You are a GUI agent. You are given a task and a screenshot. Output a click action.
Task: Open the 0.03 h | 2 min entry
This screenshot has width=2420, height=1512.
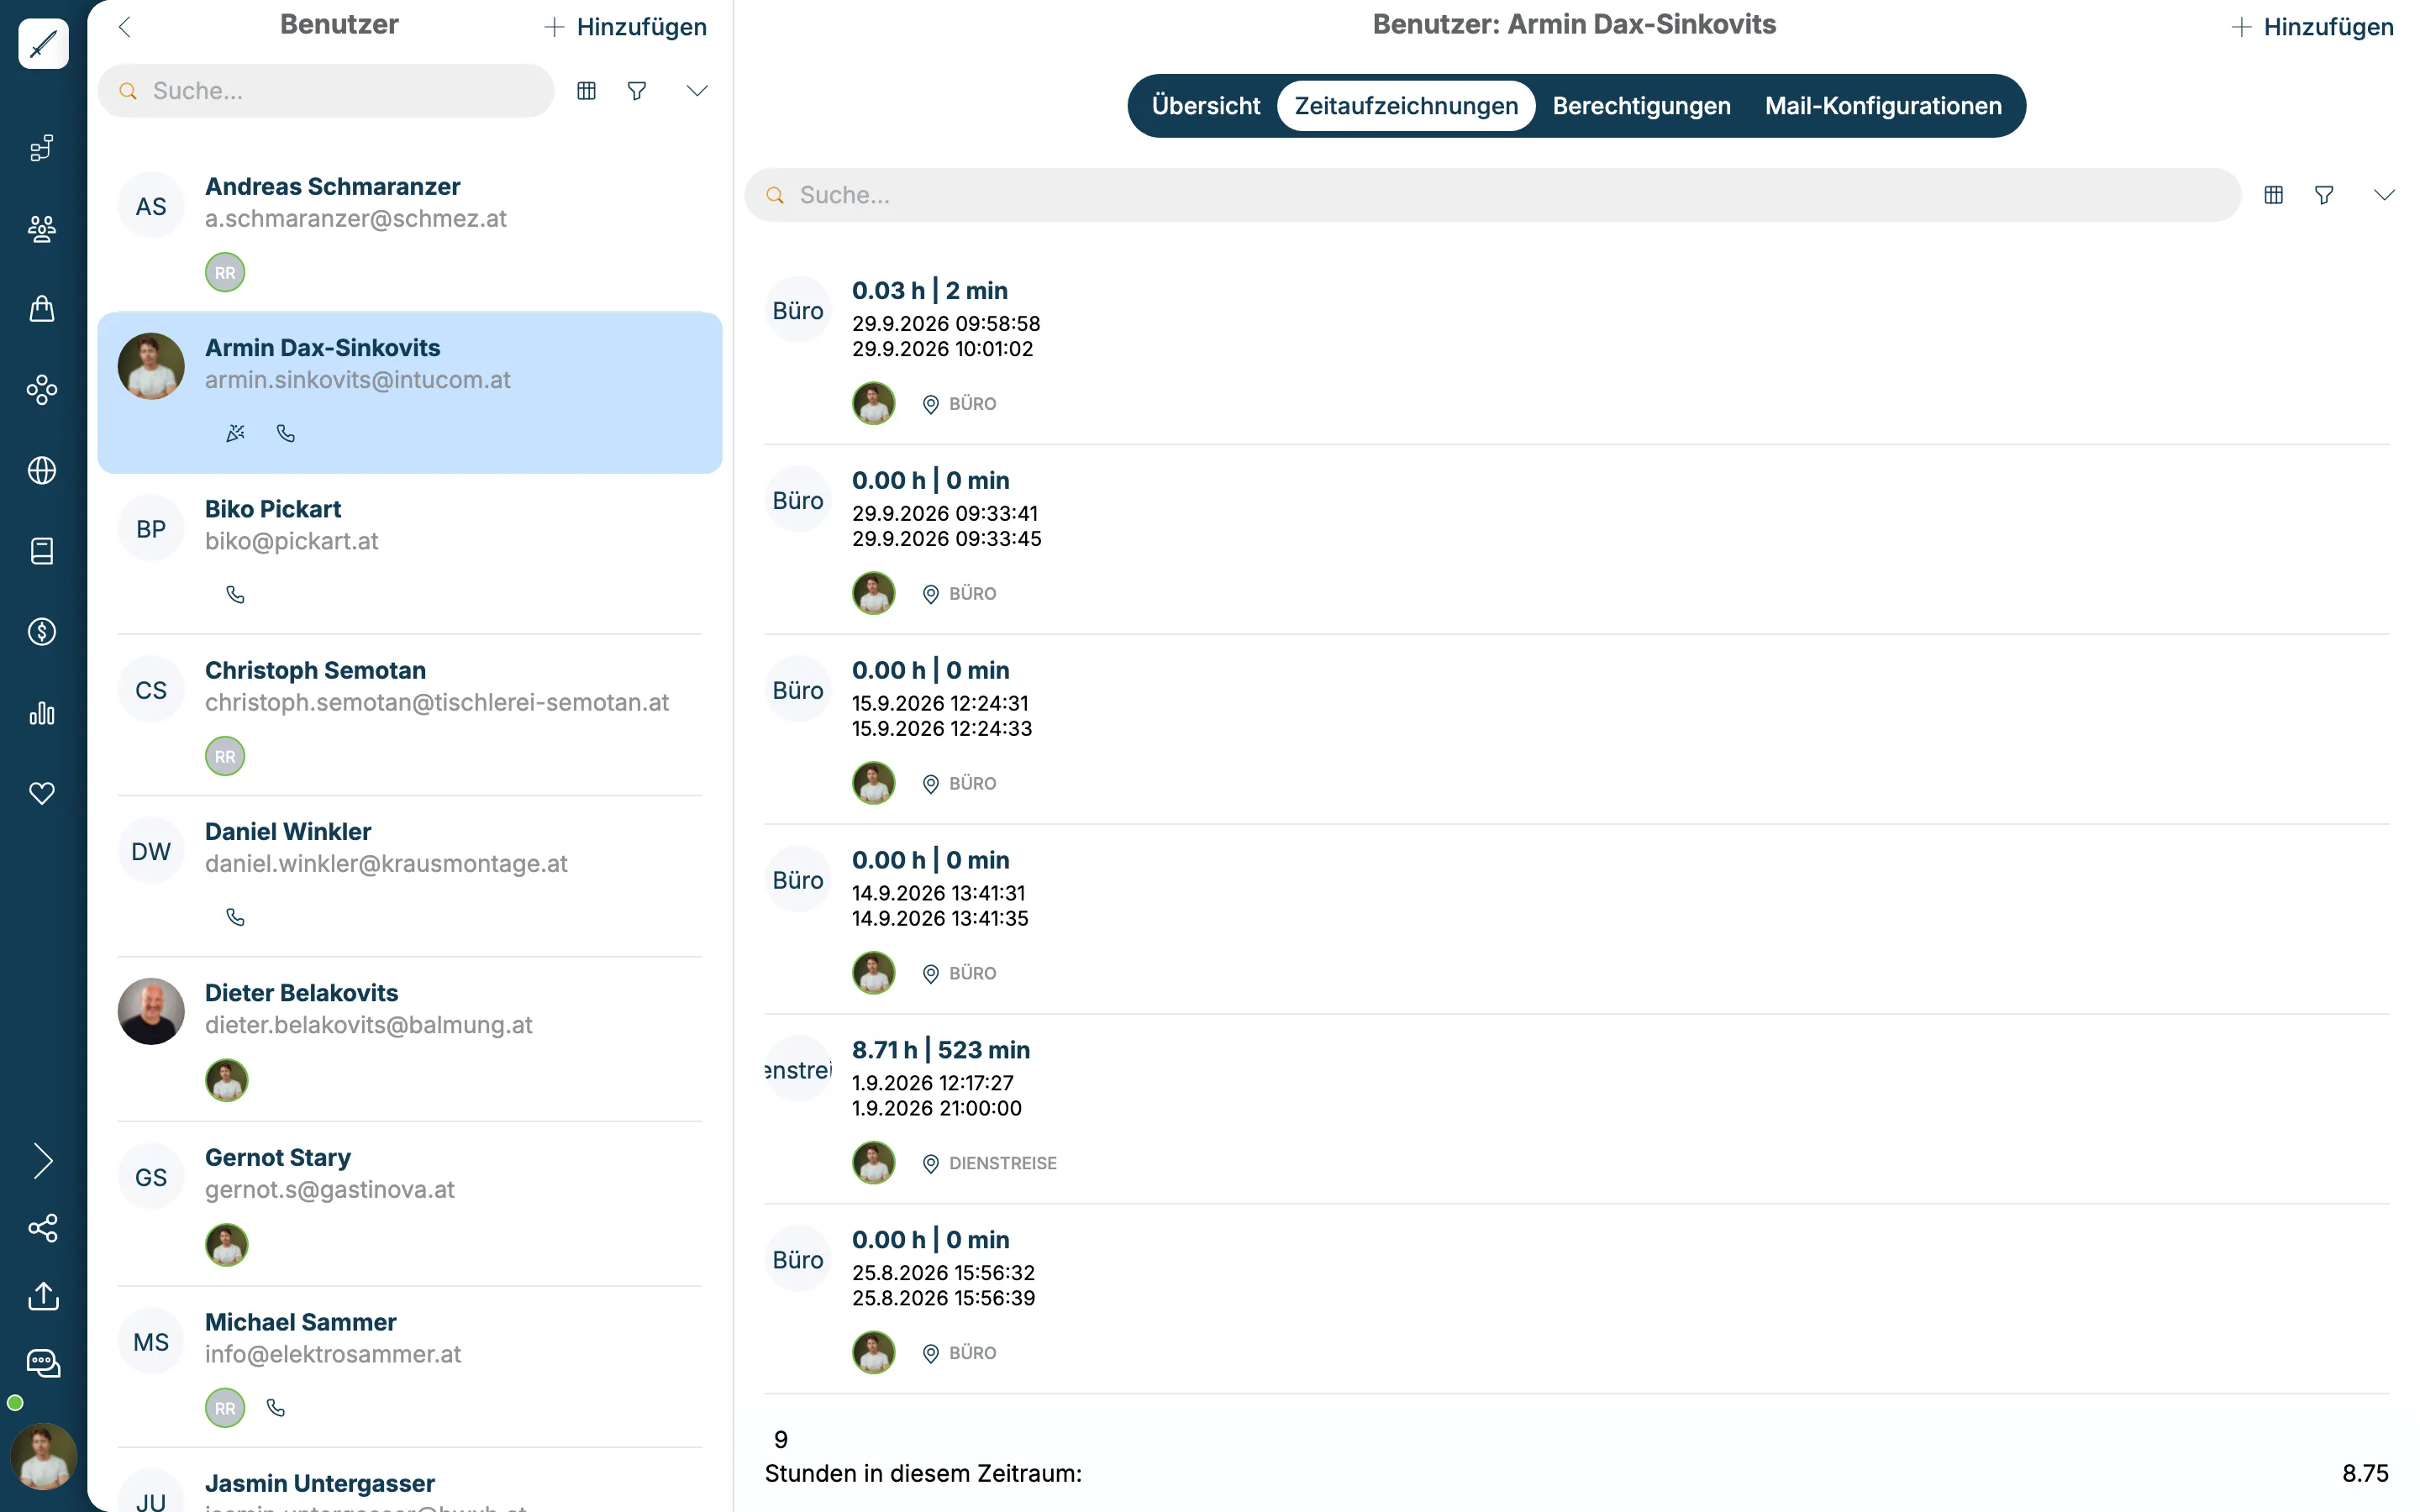point(1577,350)
